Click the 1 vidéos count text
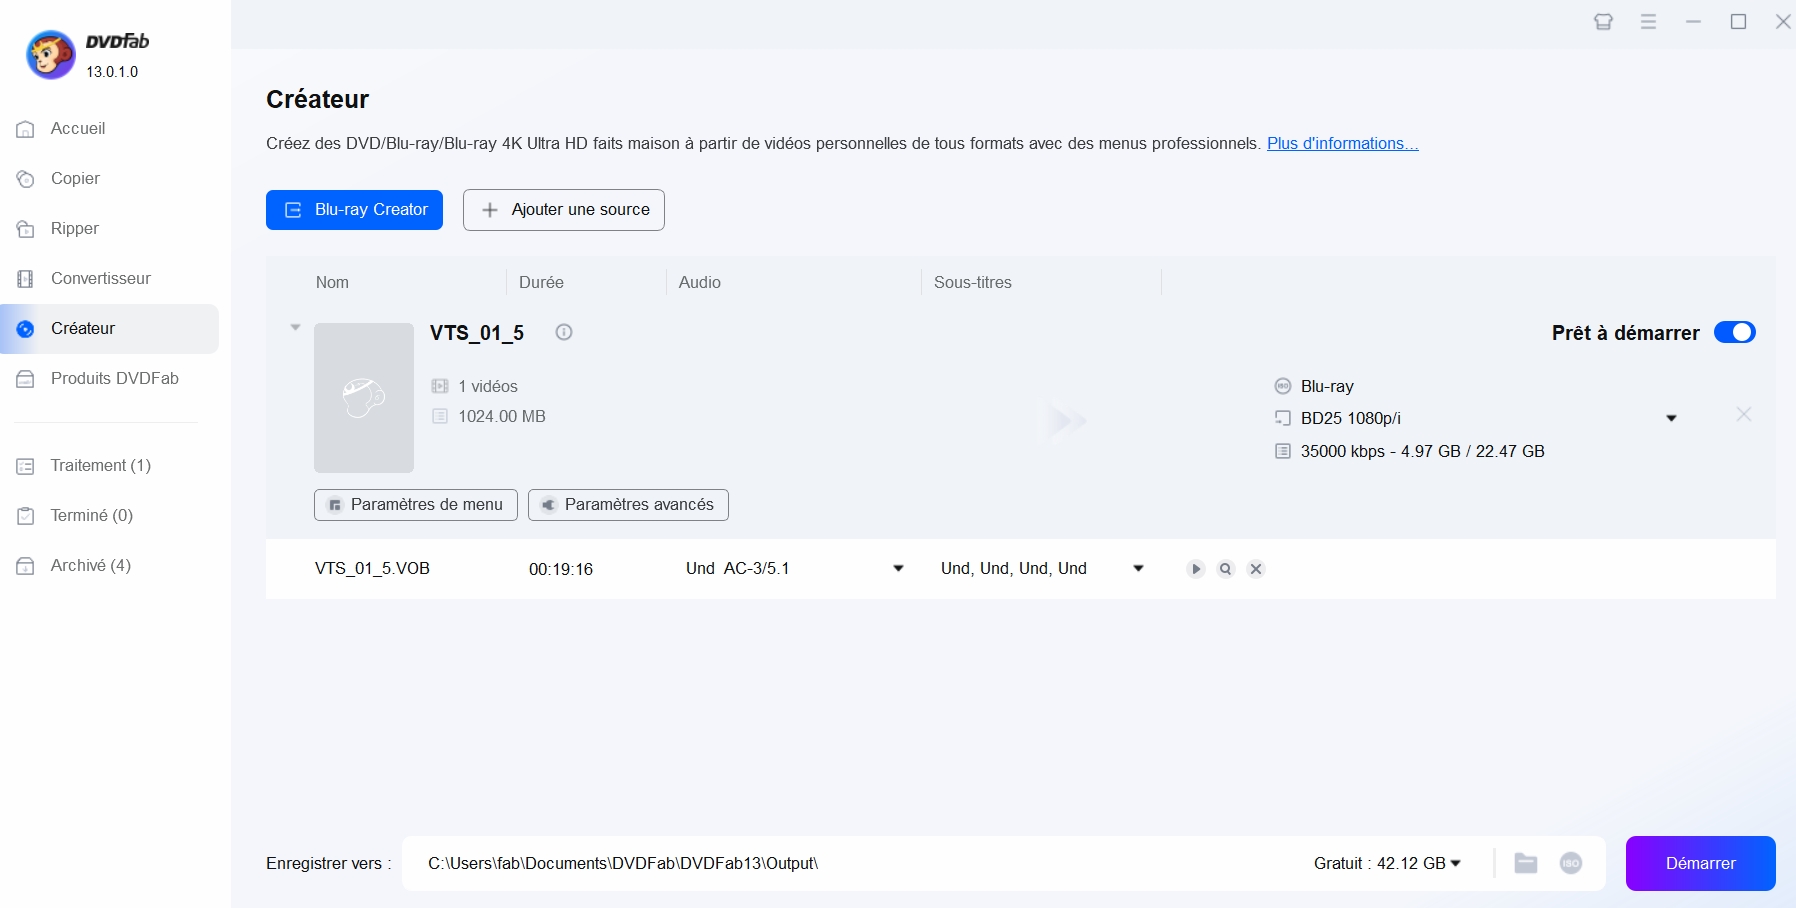 click(488, 387)
